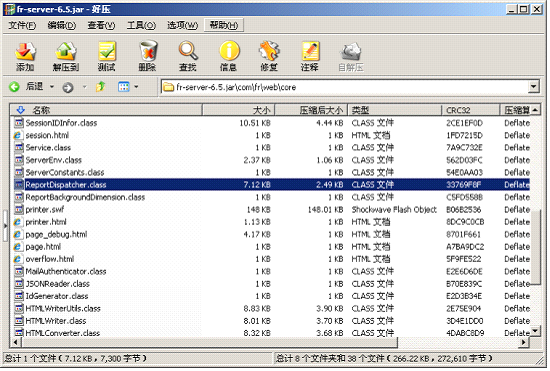The width and height of the screenshot is (550, 371).
Task: Click the Shockwave Flash Object type cell
Action: click(394, 210)
